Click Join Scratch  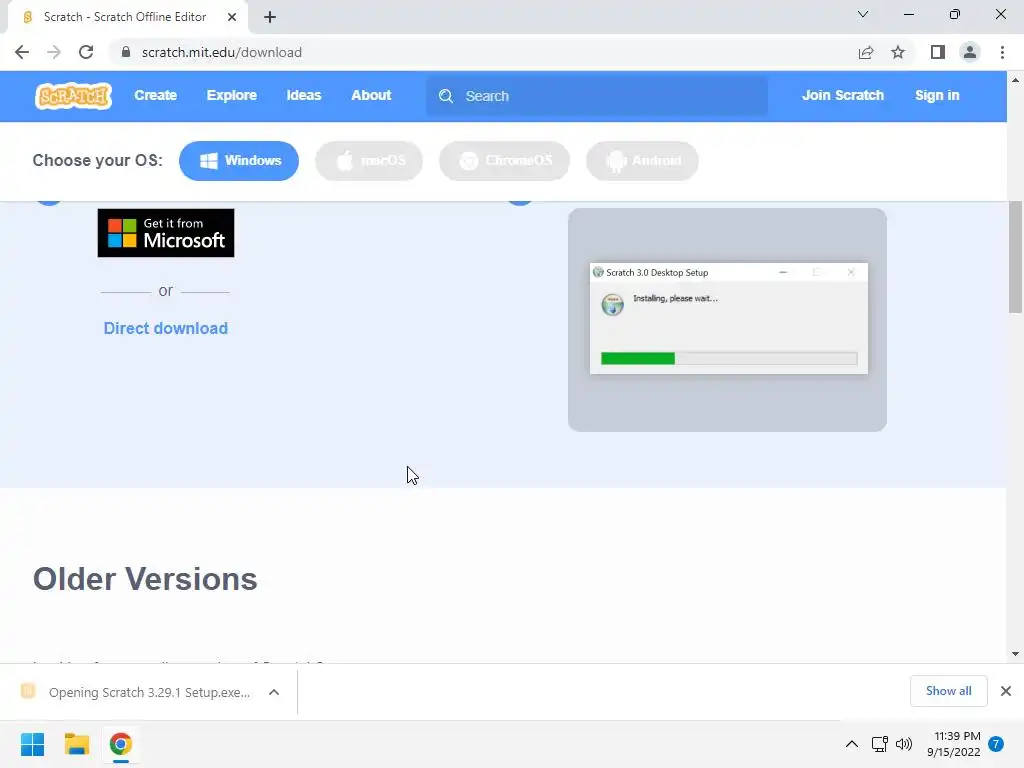[x=842, y=95]
